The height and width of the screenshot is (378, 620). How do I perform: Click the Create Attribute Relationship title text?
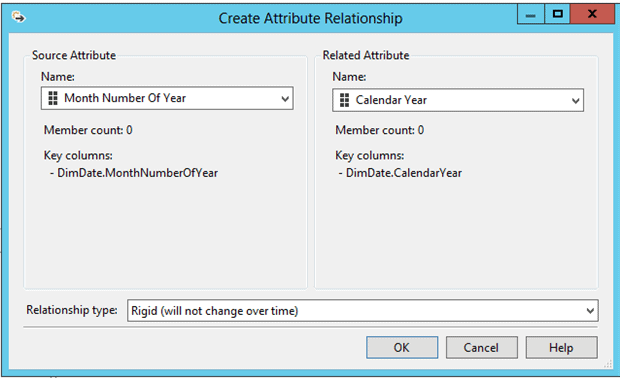[x=310, y=19]
